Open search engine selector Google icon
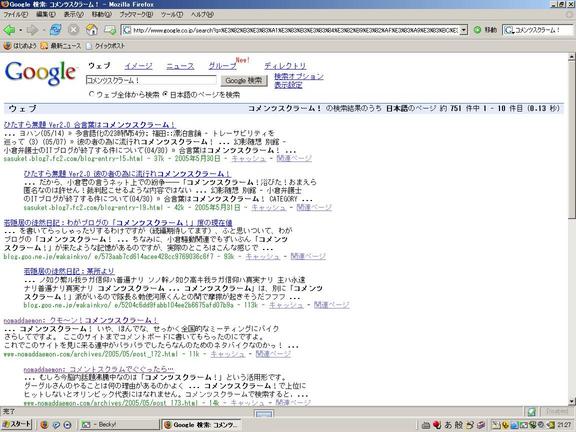Screen dimensions: 576x432 (x=509, y=30)
